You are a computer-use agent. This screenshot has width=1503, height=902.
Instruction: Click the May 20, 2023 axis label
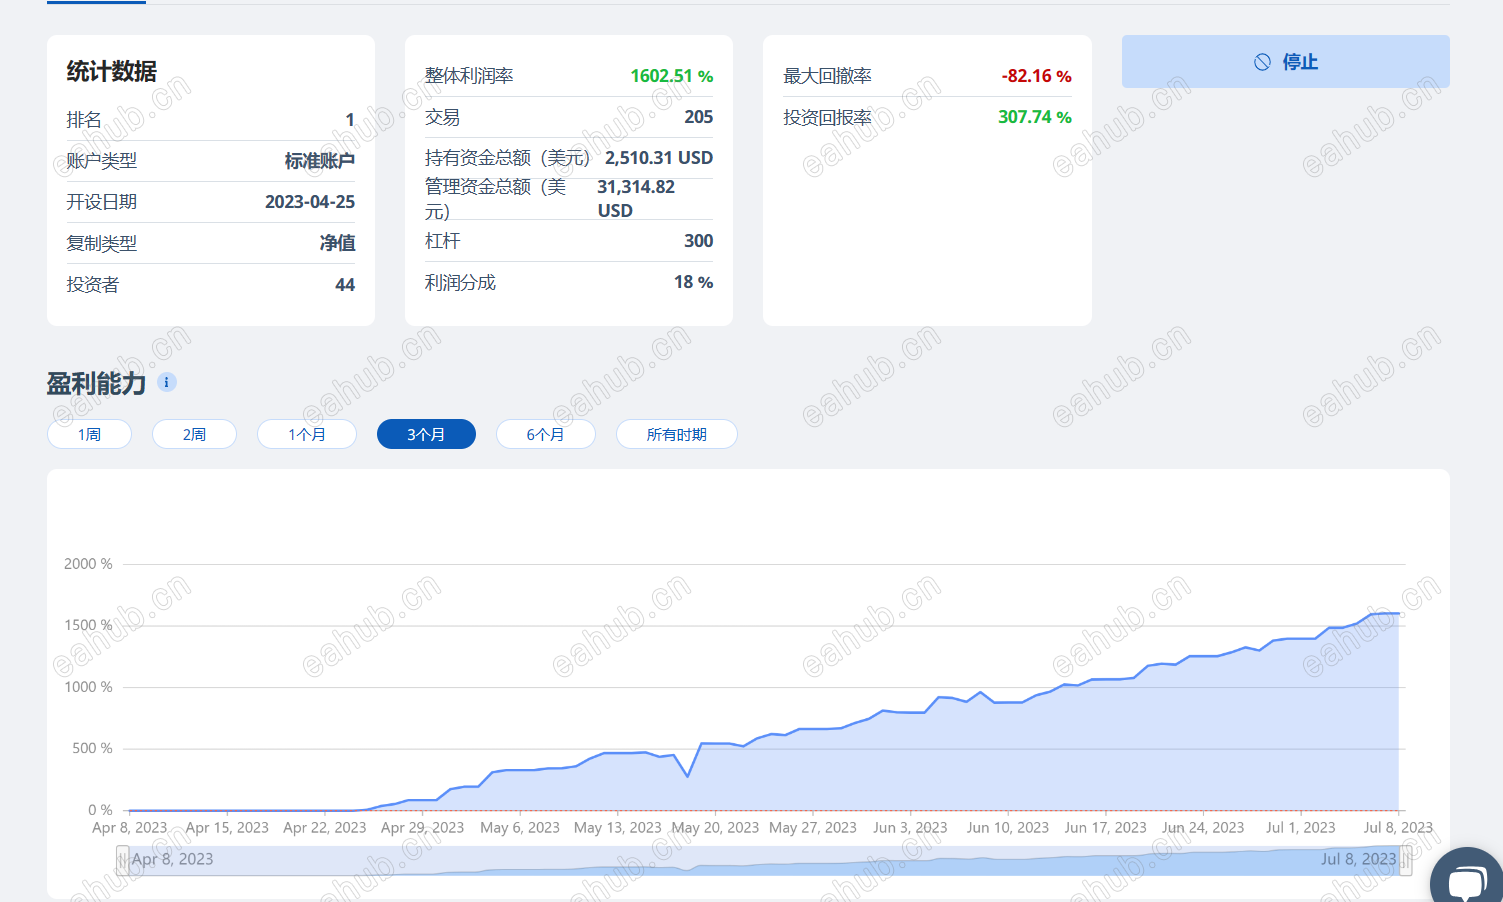[x=715, y=828]
